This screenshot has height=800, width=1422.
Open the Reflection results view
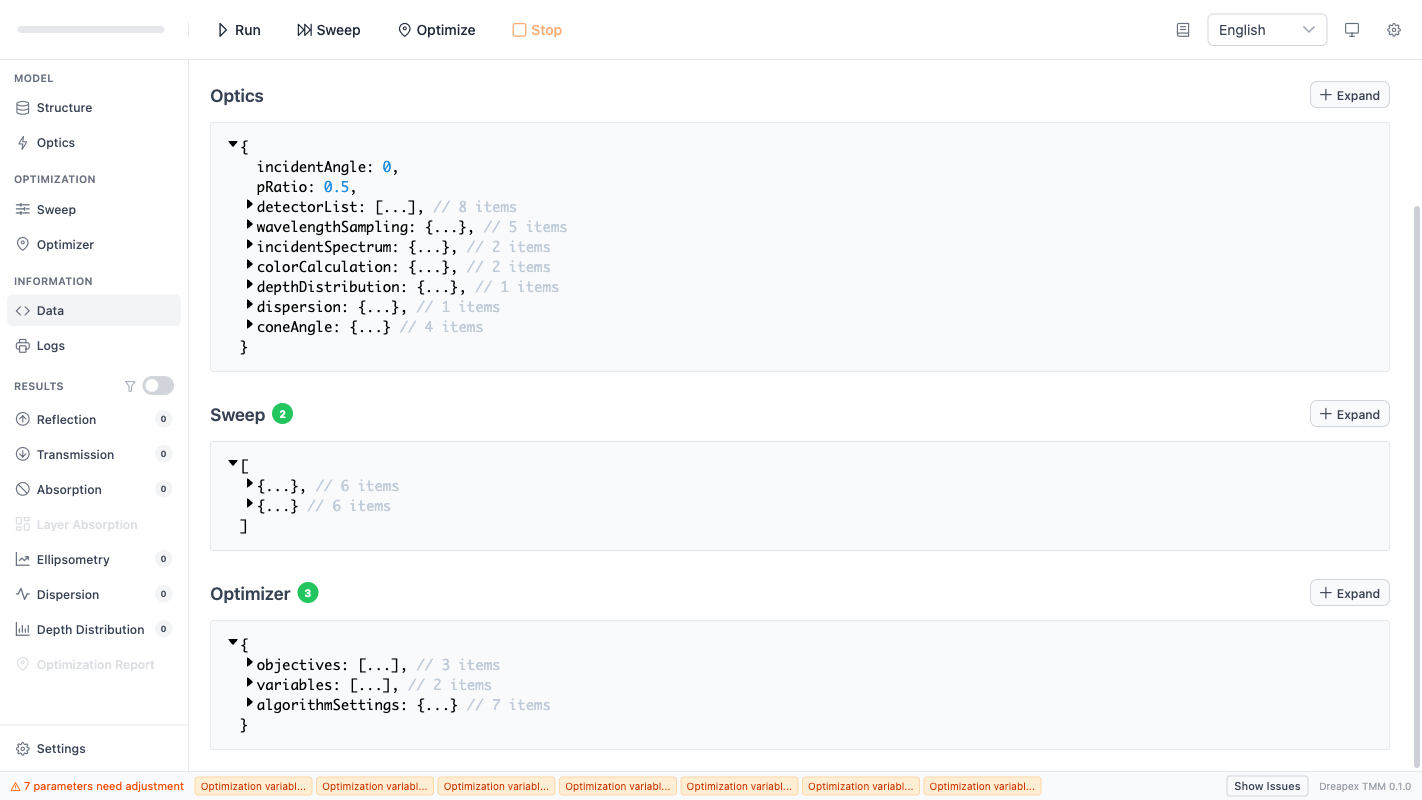pos(67,419)
